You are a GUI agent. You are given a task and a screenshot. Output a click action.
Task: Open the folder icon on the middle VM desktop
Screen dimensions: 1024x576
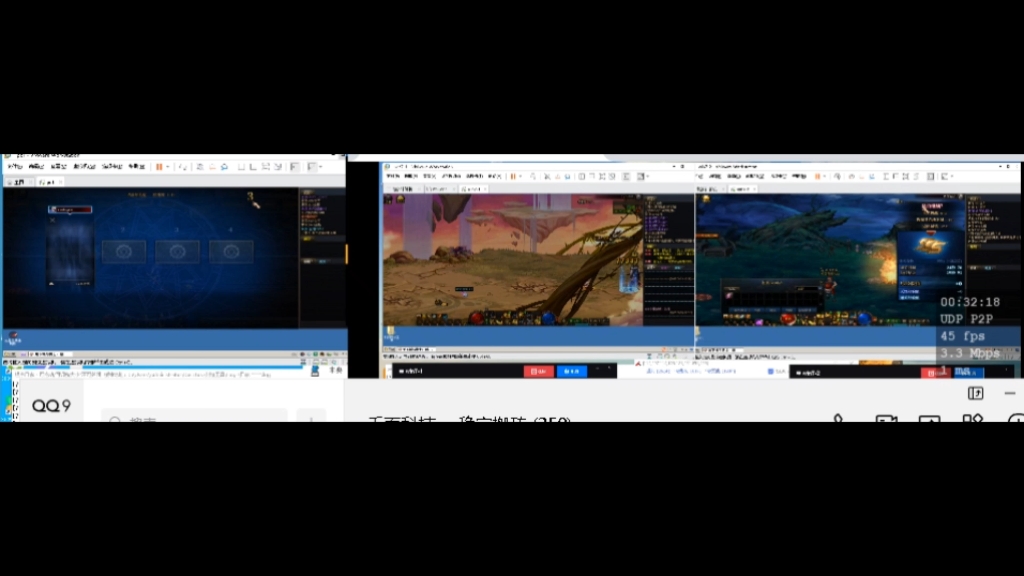[391, 334]
